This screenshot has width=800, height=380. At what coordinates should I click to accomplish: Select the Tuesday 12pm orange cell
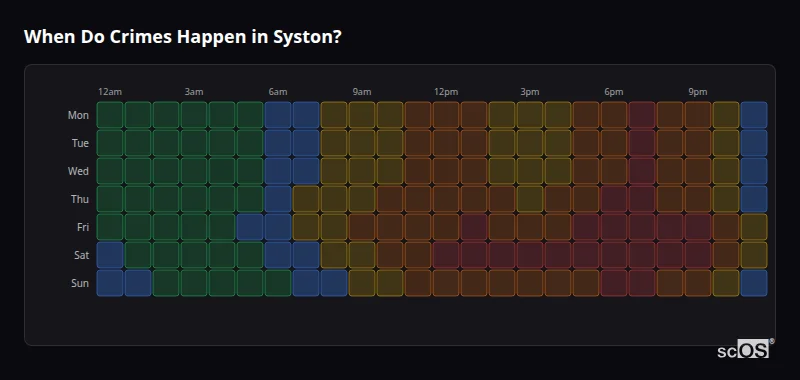[446, 143]
